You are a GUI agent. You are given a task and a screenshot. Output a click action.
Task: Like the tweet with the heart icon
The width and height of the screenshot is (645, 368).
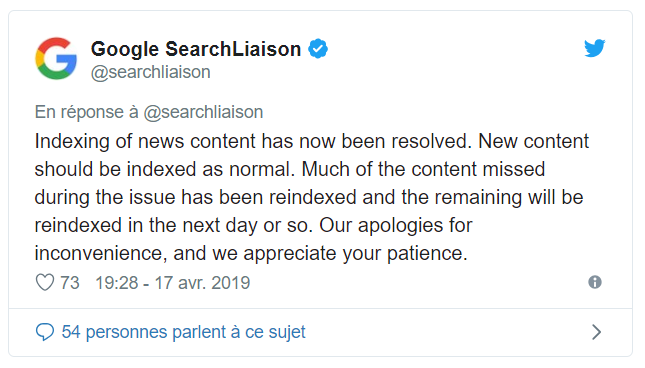[x=45, y=282]
